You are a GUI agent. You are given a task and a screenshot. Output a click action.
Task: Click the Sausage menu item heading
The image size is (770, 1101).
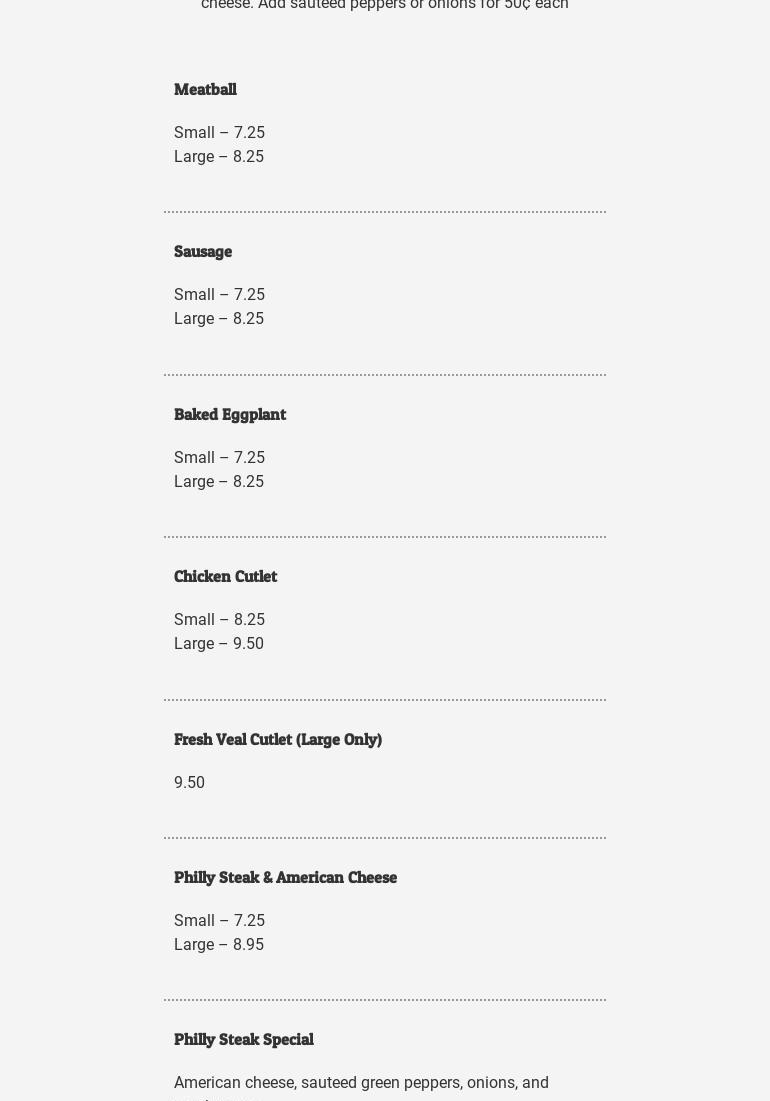click(x=203, y=251)
